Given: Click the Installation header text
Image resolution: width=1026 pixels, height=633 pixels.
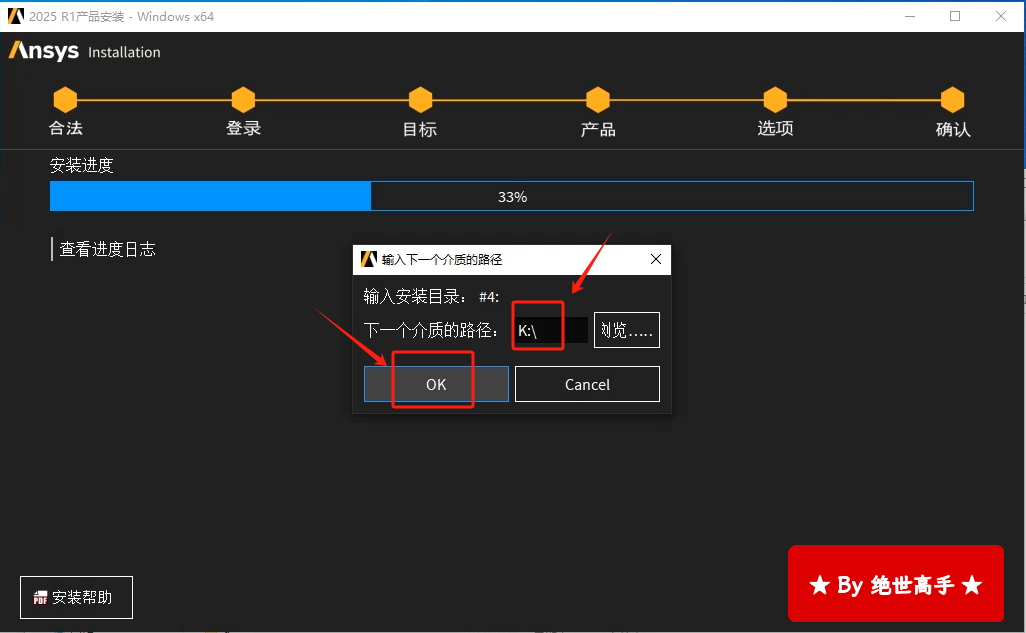Looking at the screenshot, I should (124, 52).
